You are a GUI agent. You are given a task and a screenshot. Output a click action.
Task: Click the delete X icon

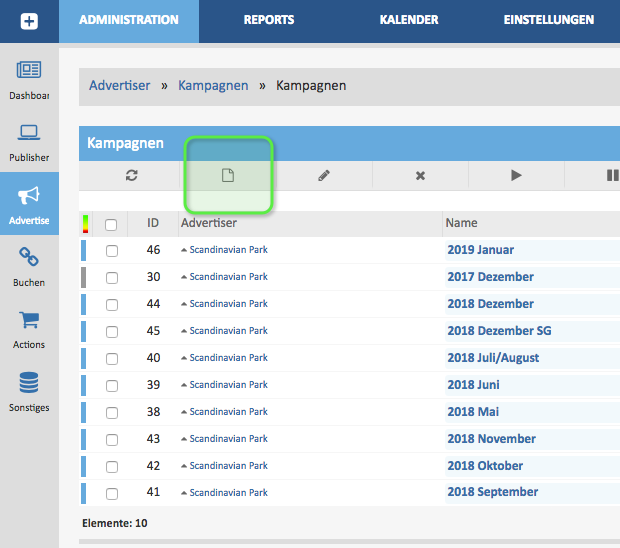(420, 175)
